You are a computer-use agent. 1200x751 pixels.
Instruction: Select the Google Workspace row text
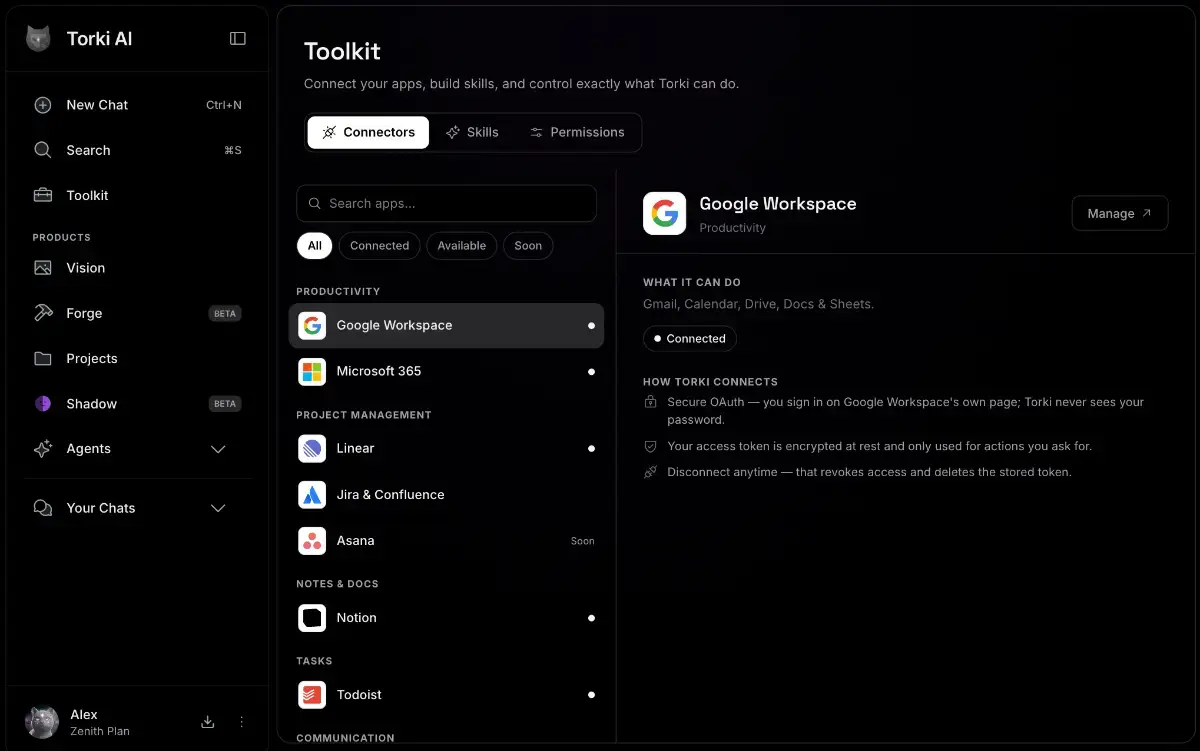394,326
